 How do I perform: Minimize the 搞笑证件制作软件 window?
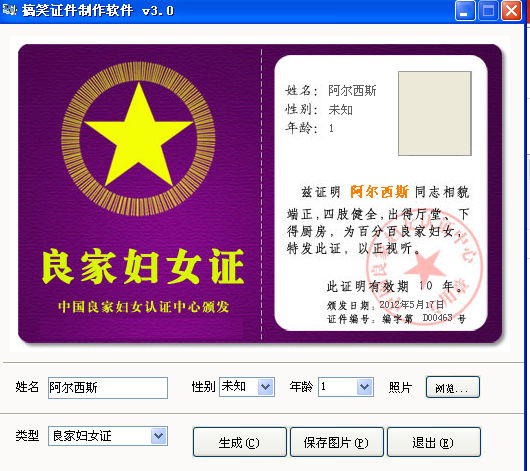(465, 11)
